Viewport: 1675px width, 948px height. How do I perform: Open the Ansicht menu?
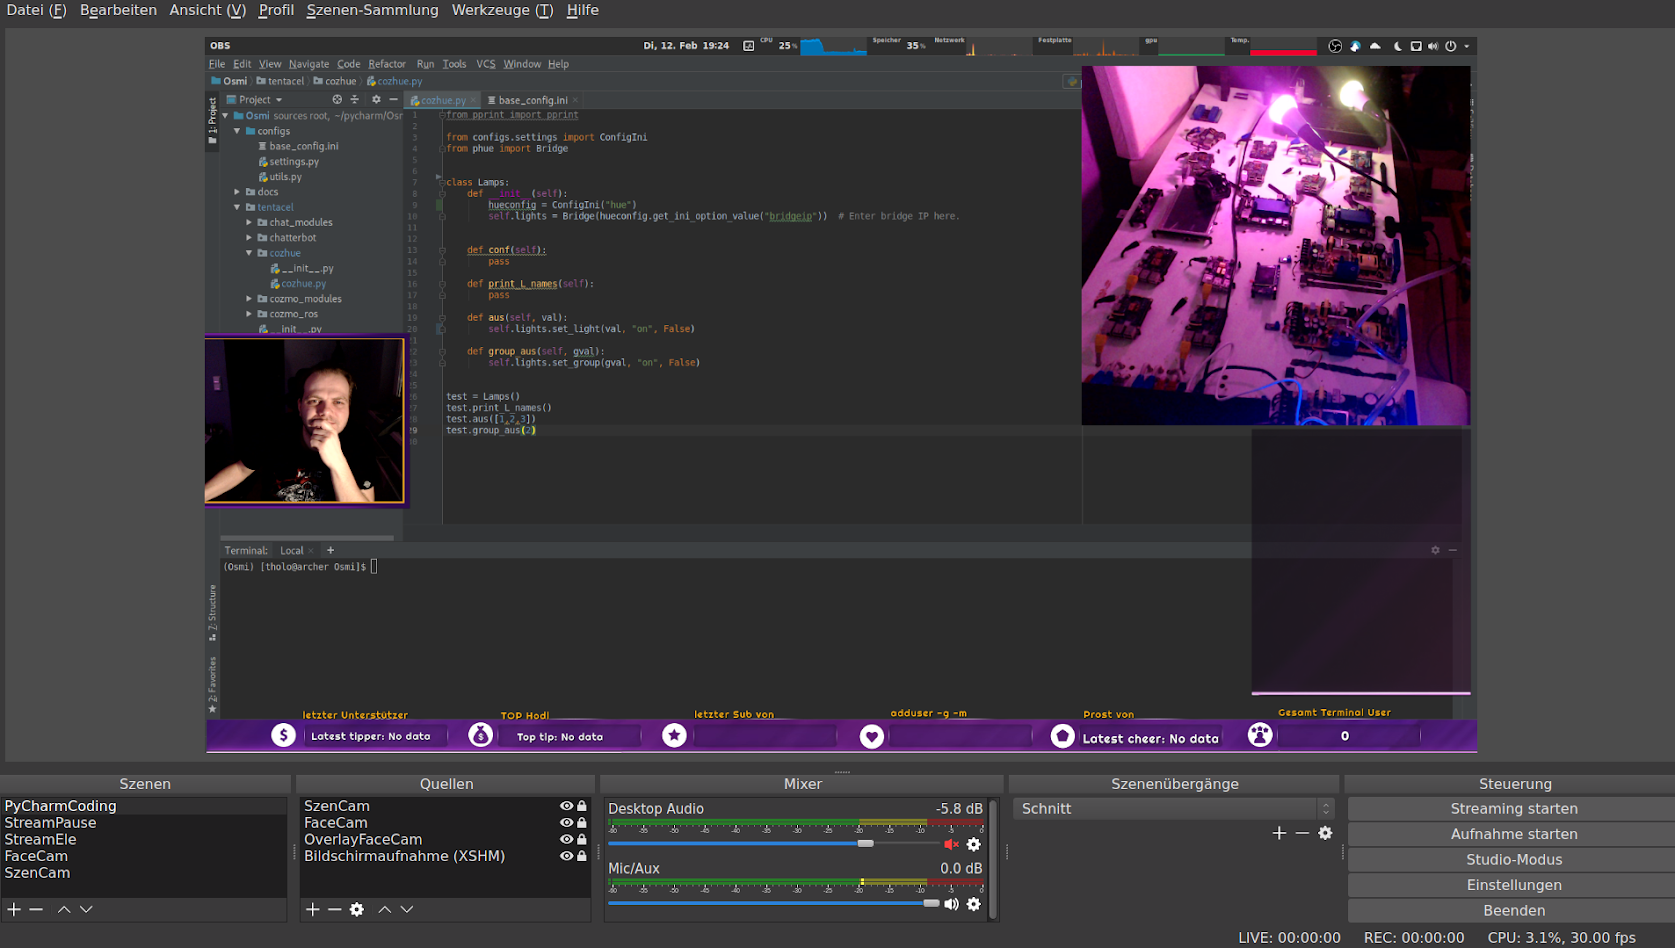click(207, 10)
